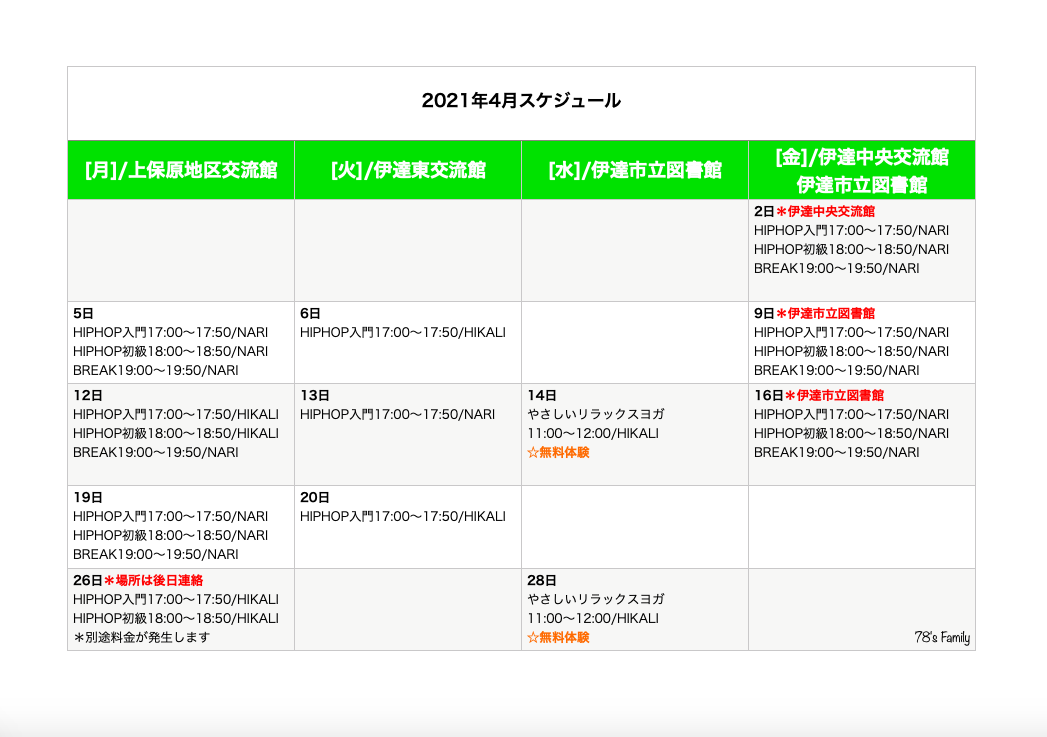
Task: Select やさしいリラックスヨガ under 28日
Action: click(x=596, y=599)
